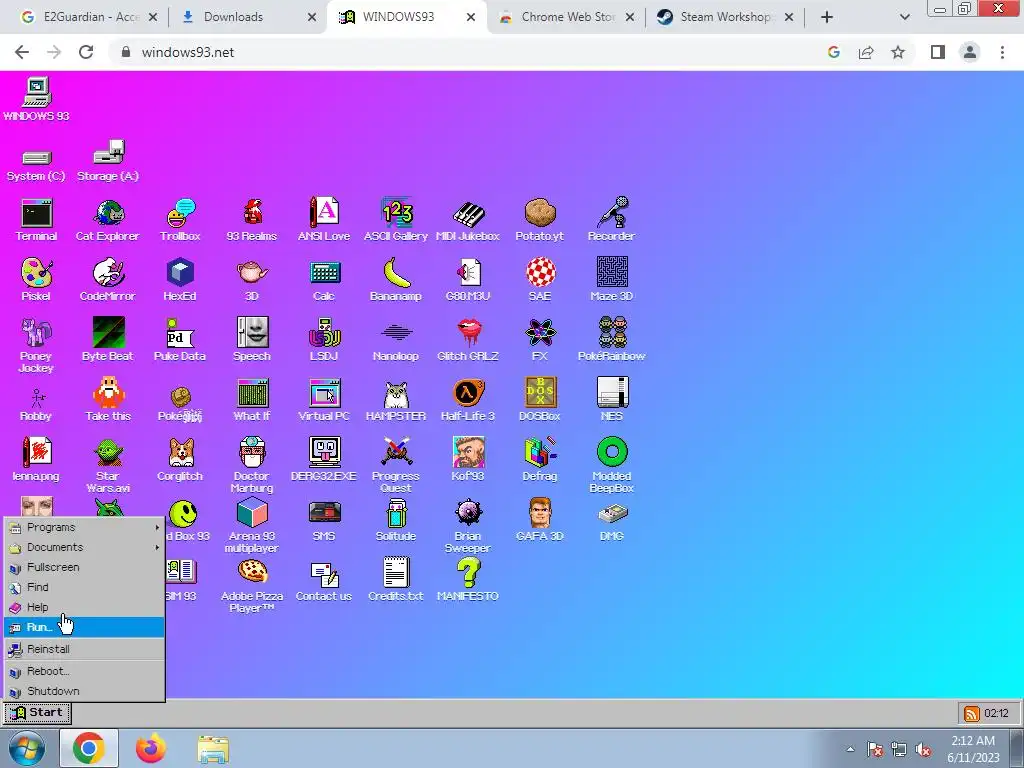
Task: Open the Terminal desktop icon
Action: click(x=37, y=220)
